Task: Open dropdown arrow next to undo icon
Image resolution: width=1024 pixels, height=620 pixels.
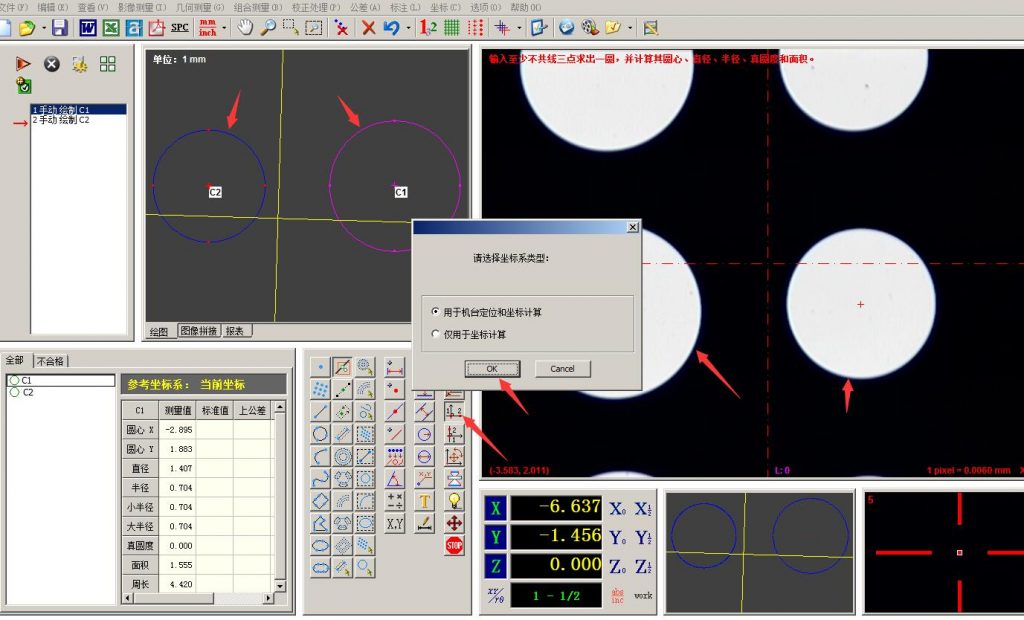Action: [407, 28]
